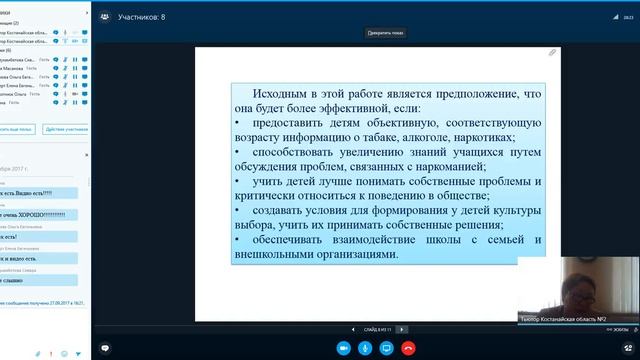Toggle paused video icon in Ольга Евге... row

click(75, 77)
